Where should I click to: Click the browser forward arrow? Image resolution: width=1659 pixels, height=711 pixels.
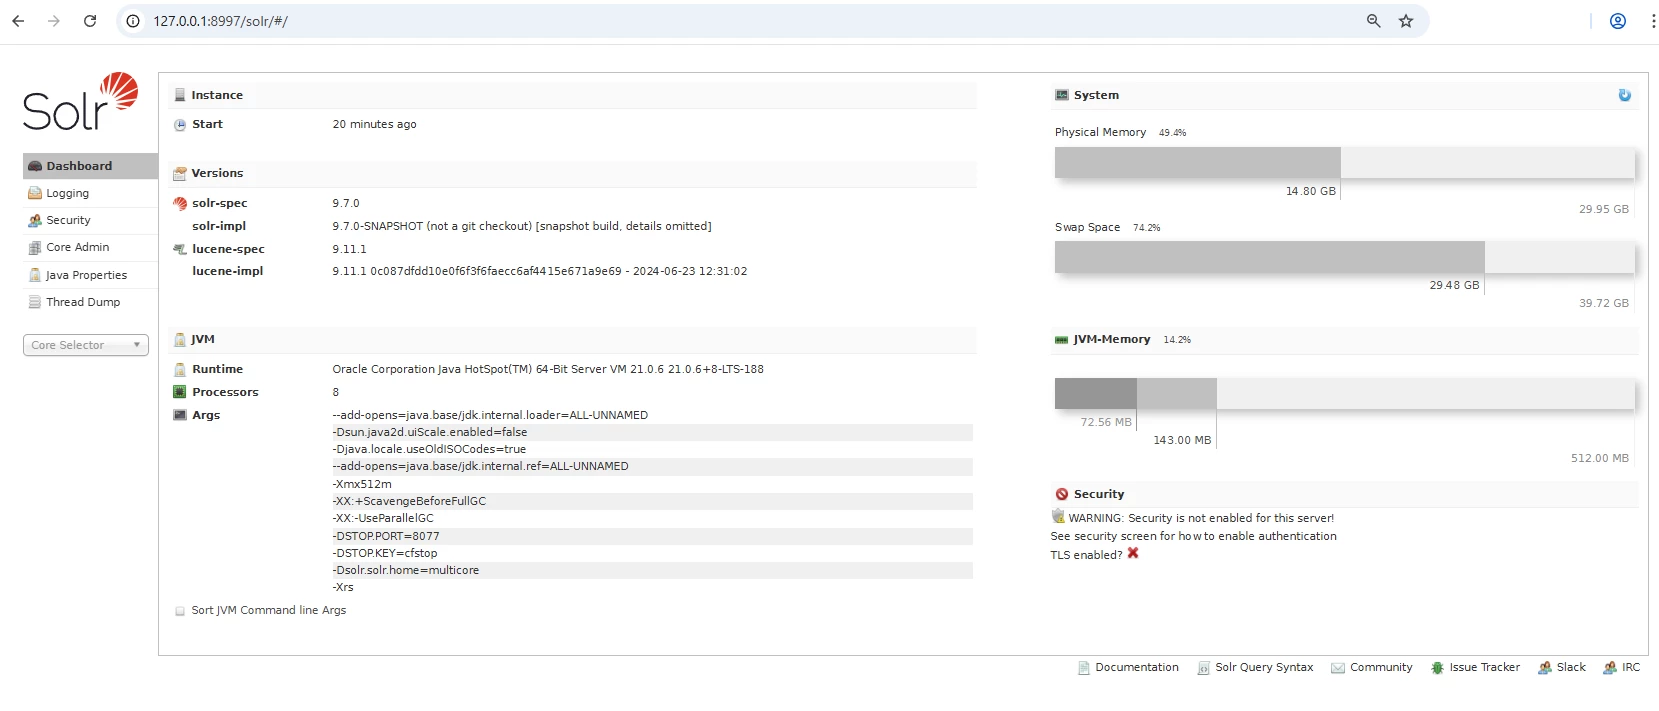point(54,21)
